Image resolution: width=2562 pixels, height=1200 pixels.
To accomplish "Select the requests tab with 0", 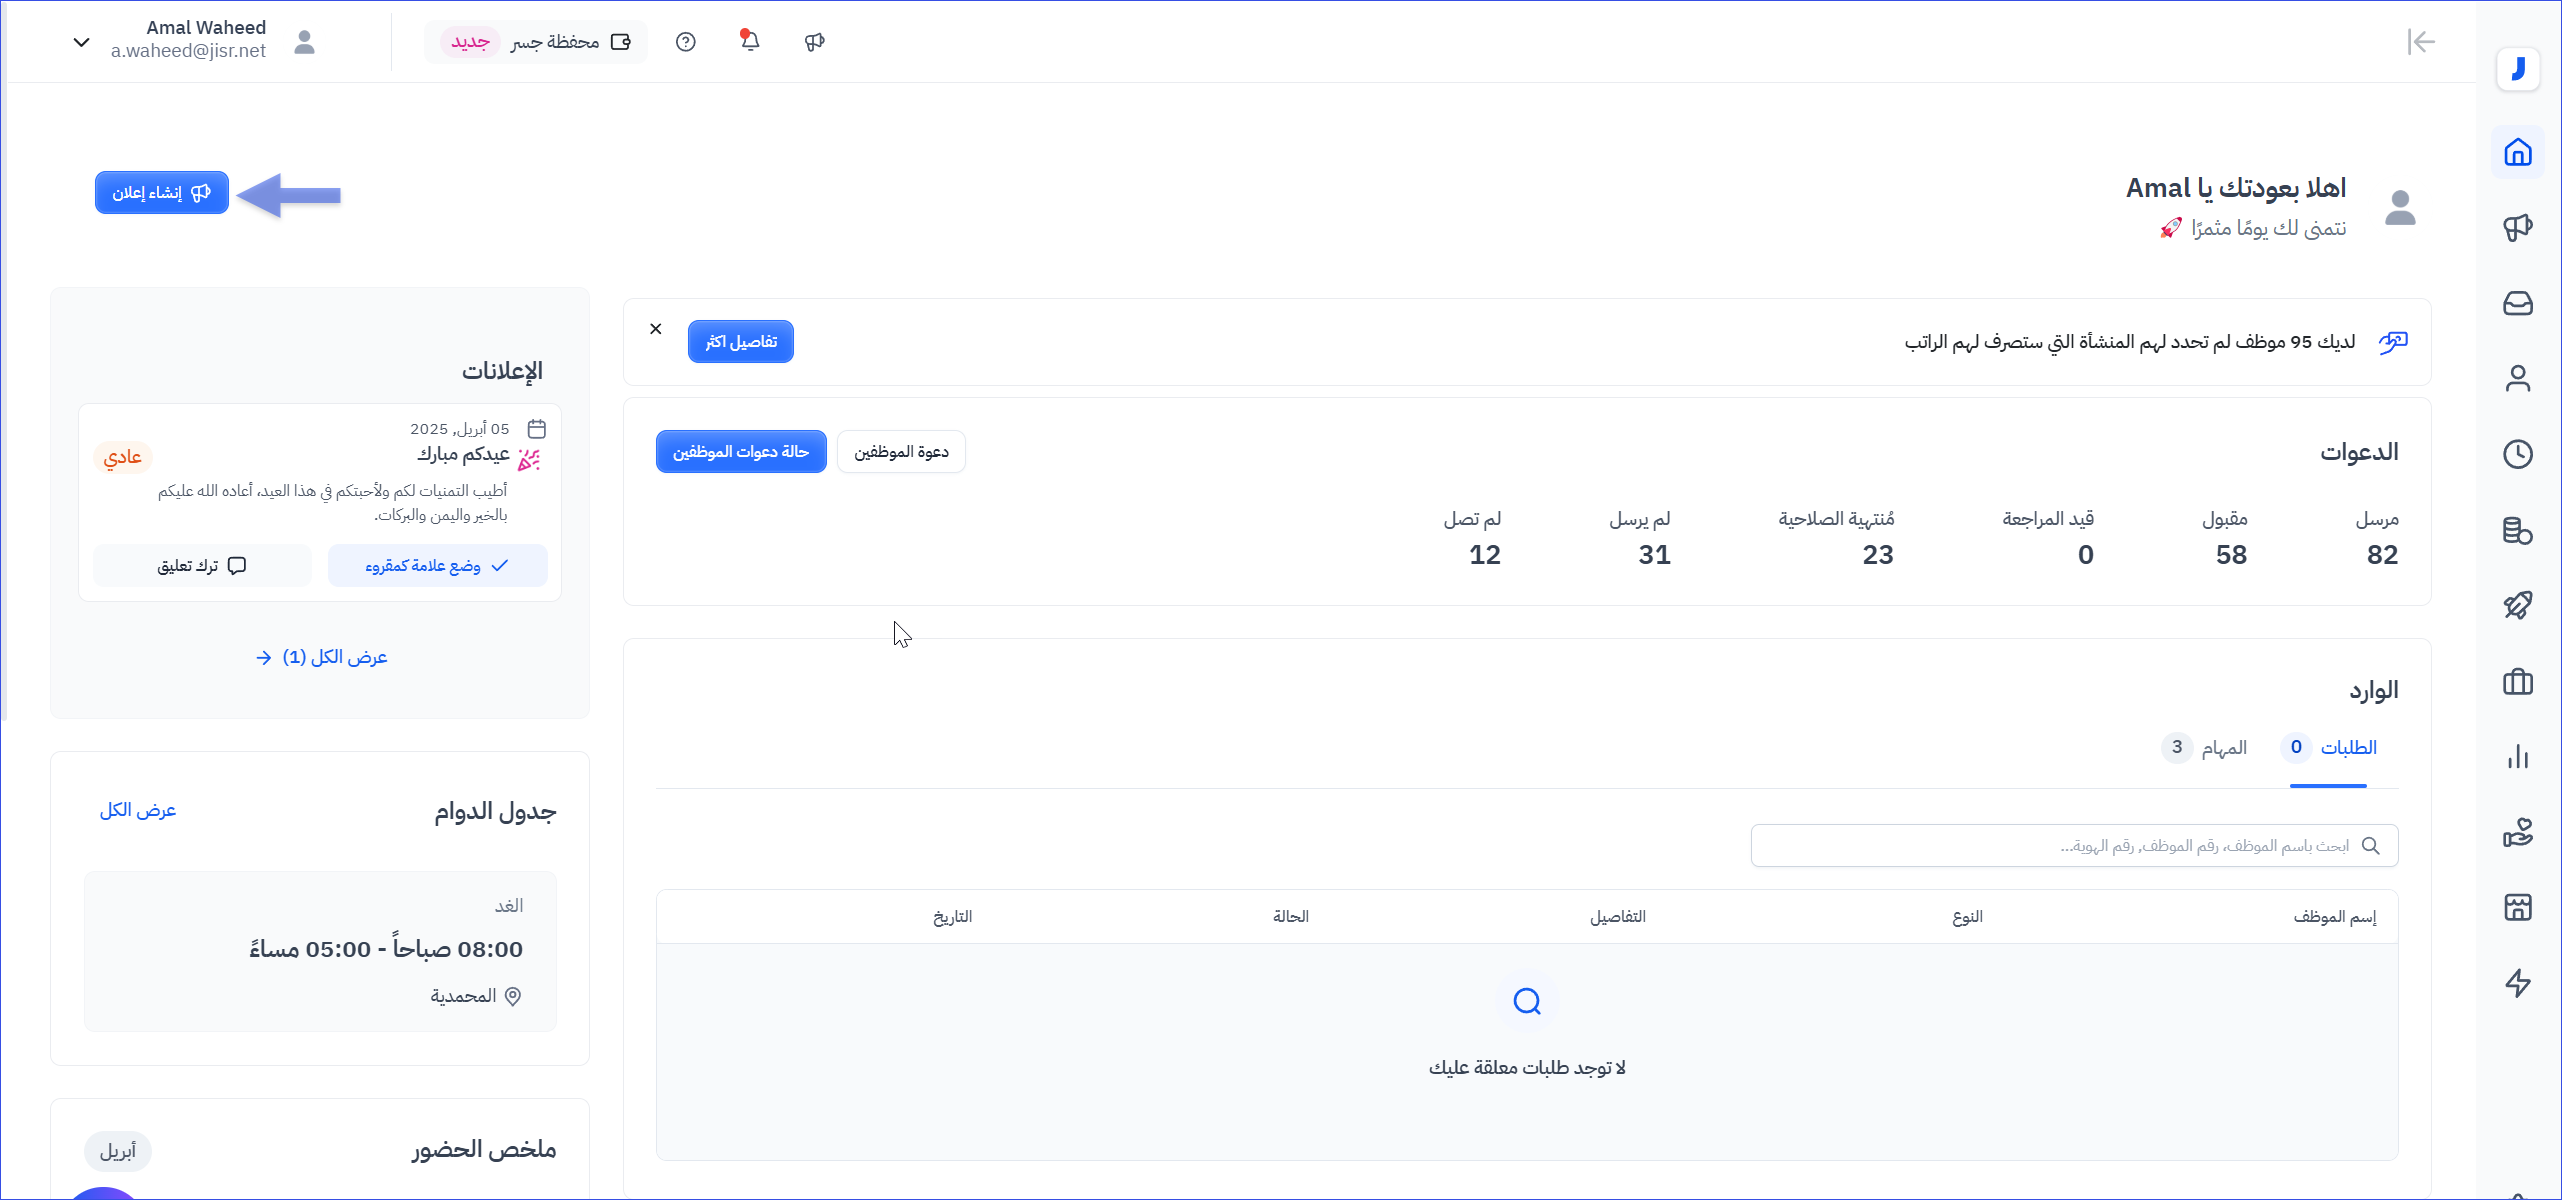I will pos(2329,748).
